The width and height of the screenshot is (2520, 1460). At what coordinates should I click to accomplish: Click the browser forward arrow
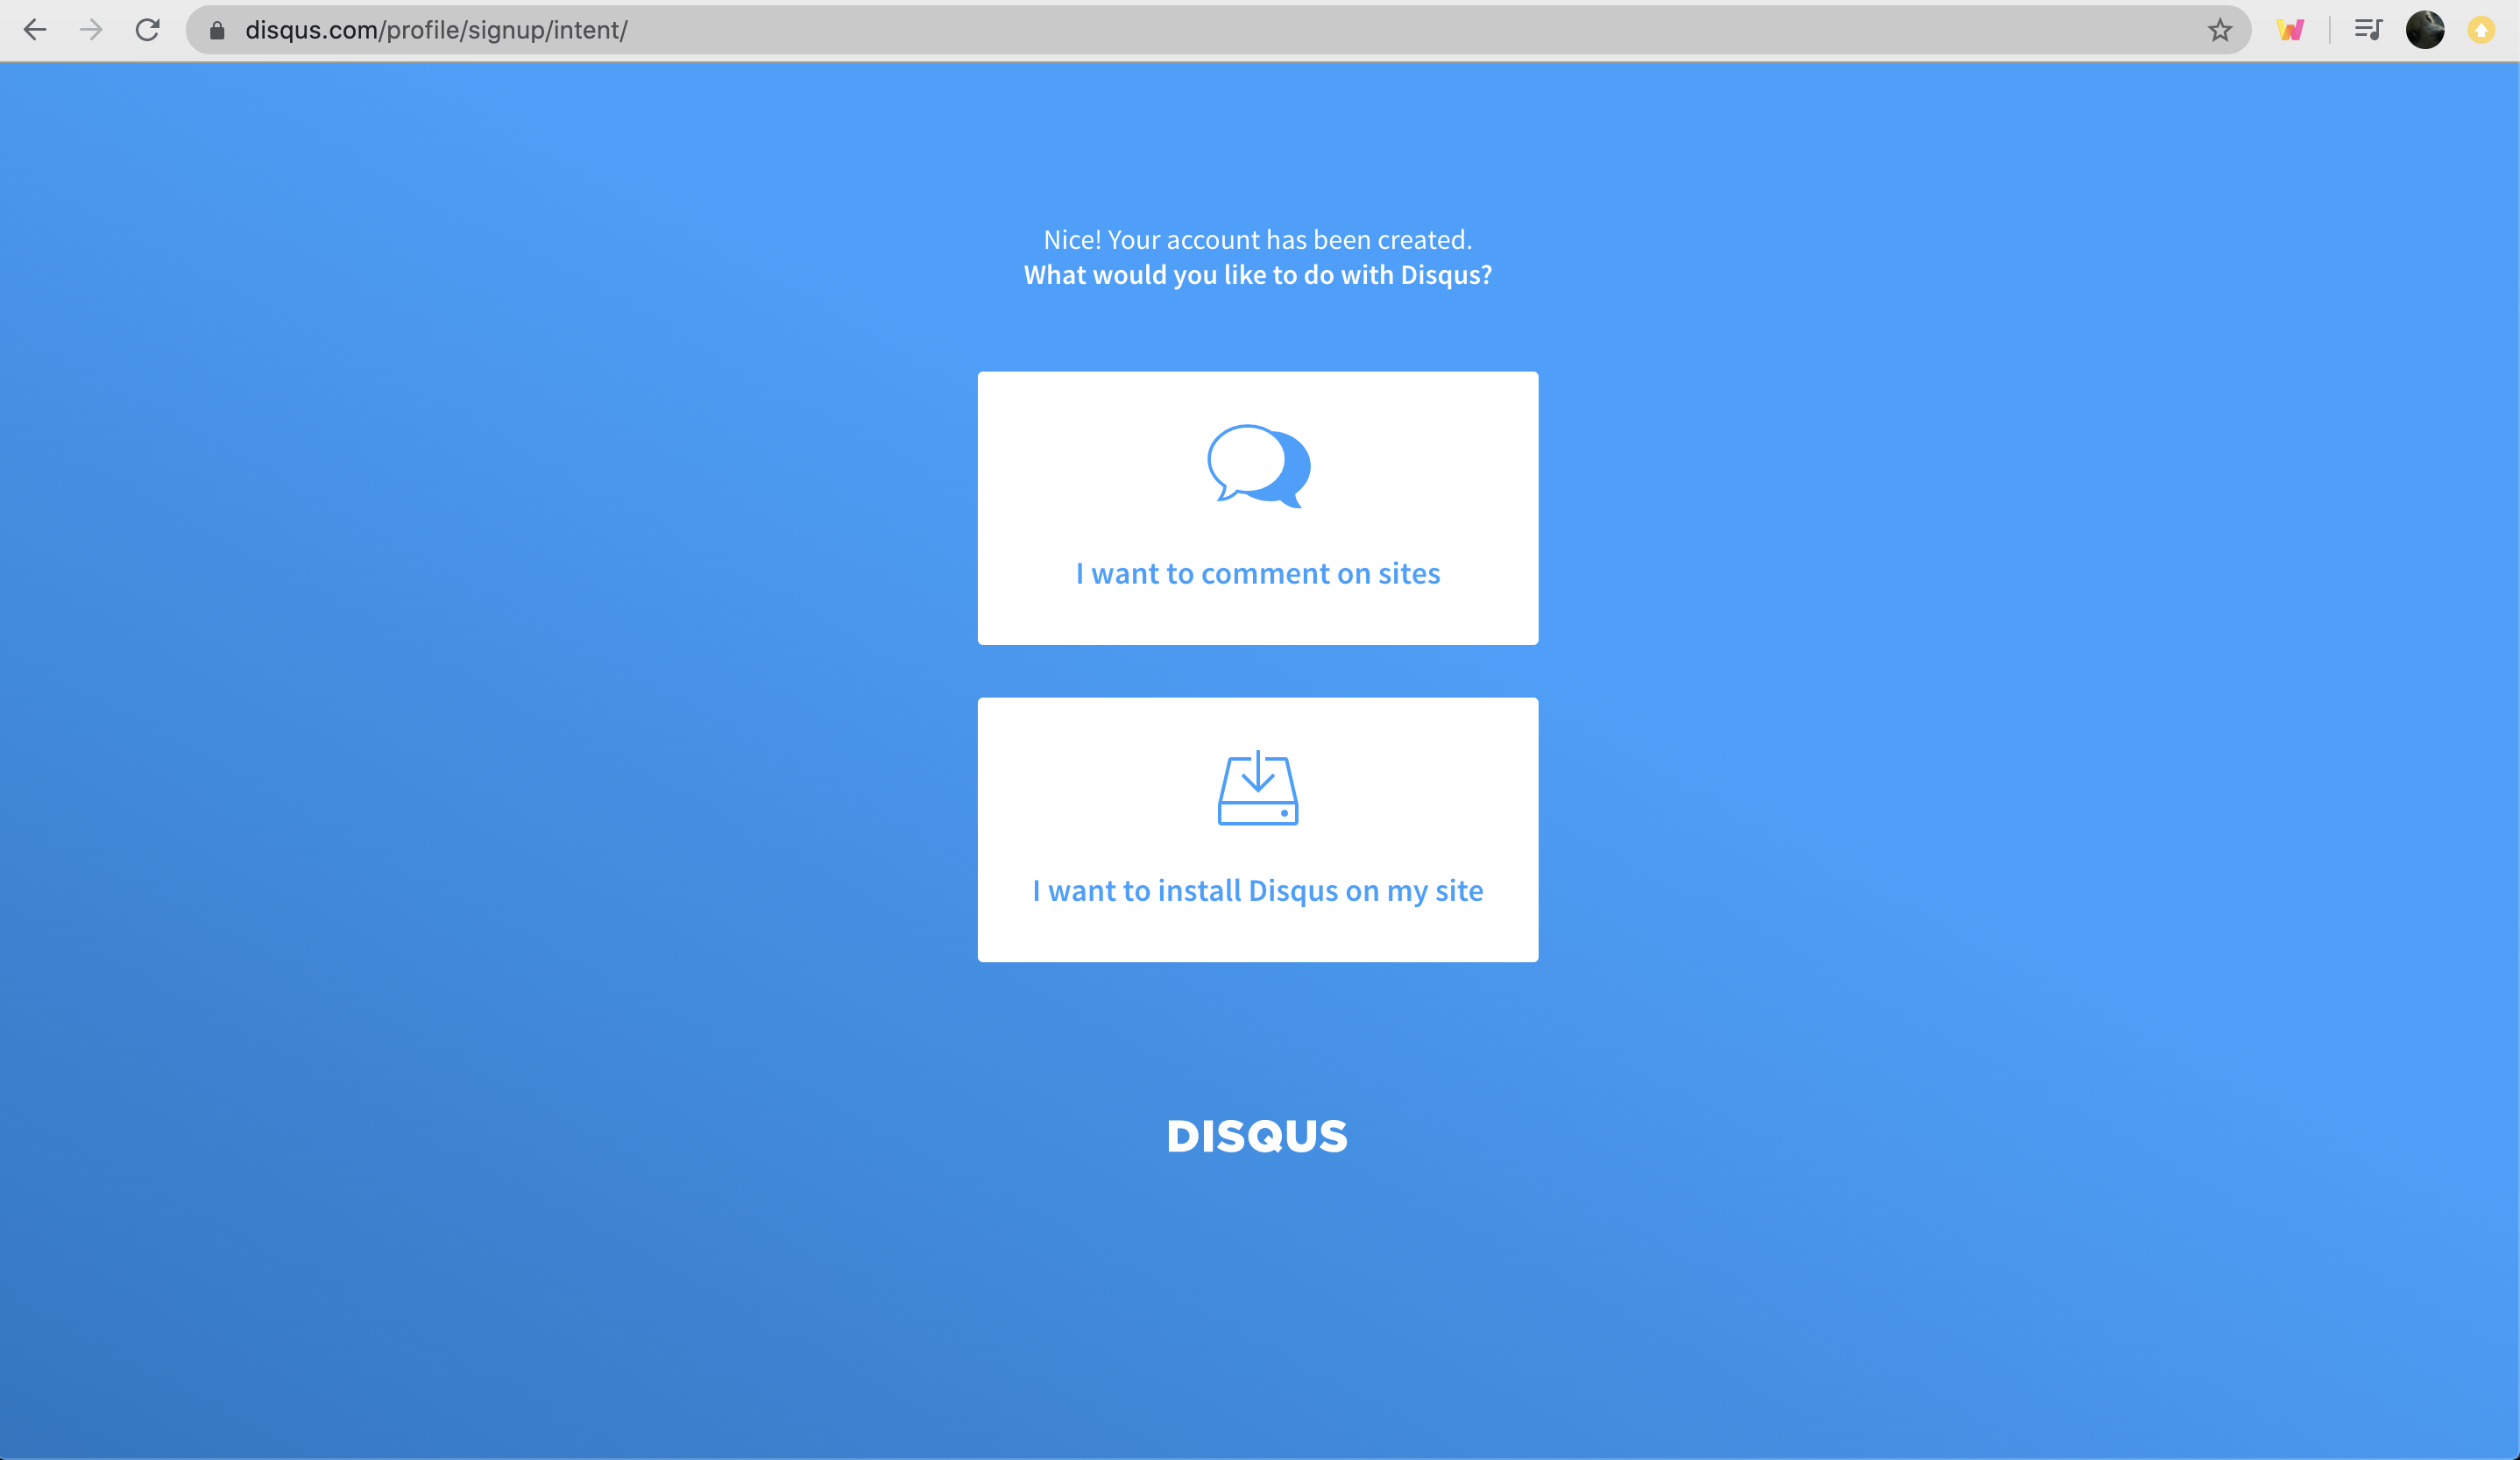click(91, 30)
